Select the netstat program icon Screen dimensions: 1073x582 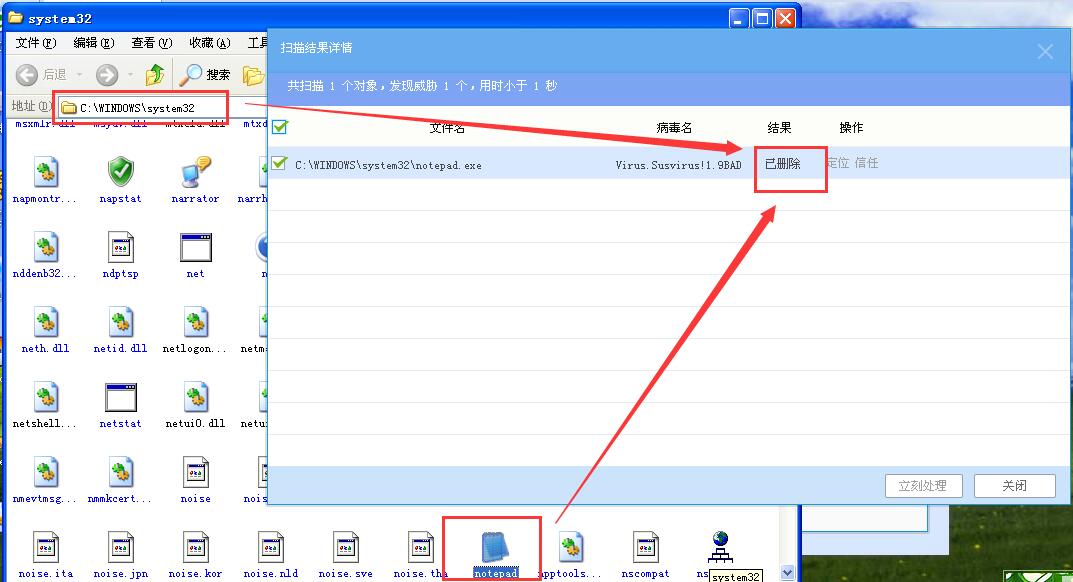click(x=120, y=397)
